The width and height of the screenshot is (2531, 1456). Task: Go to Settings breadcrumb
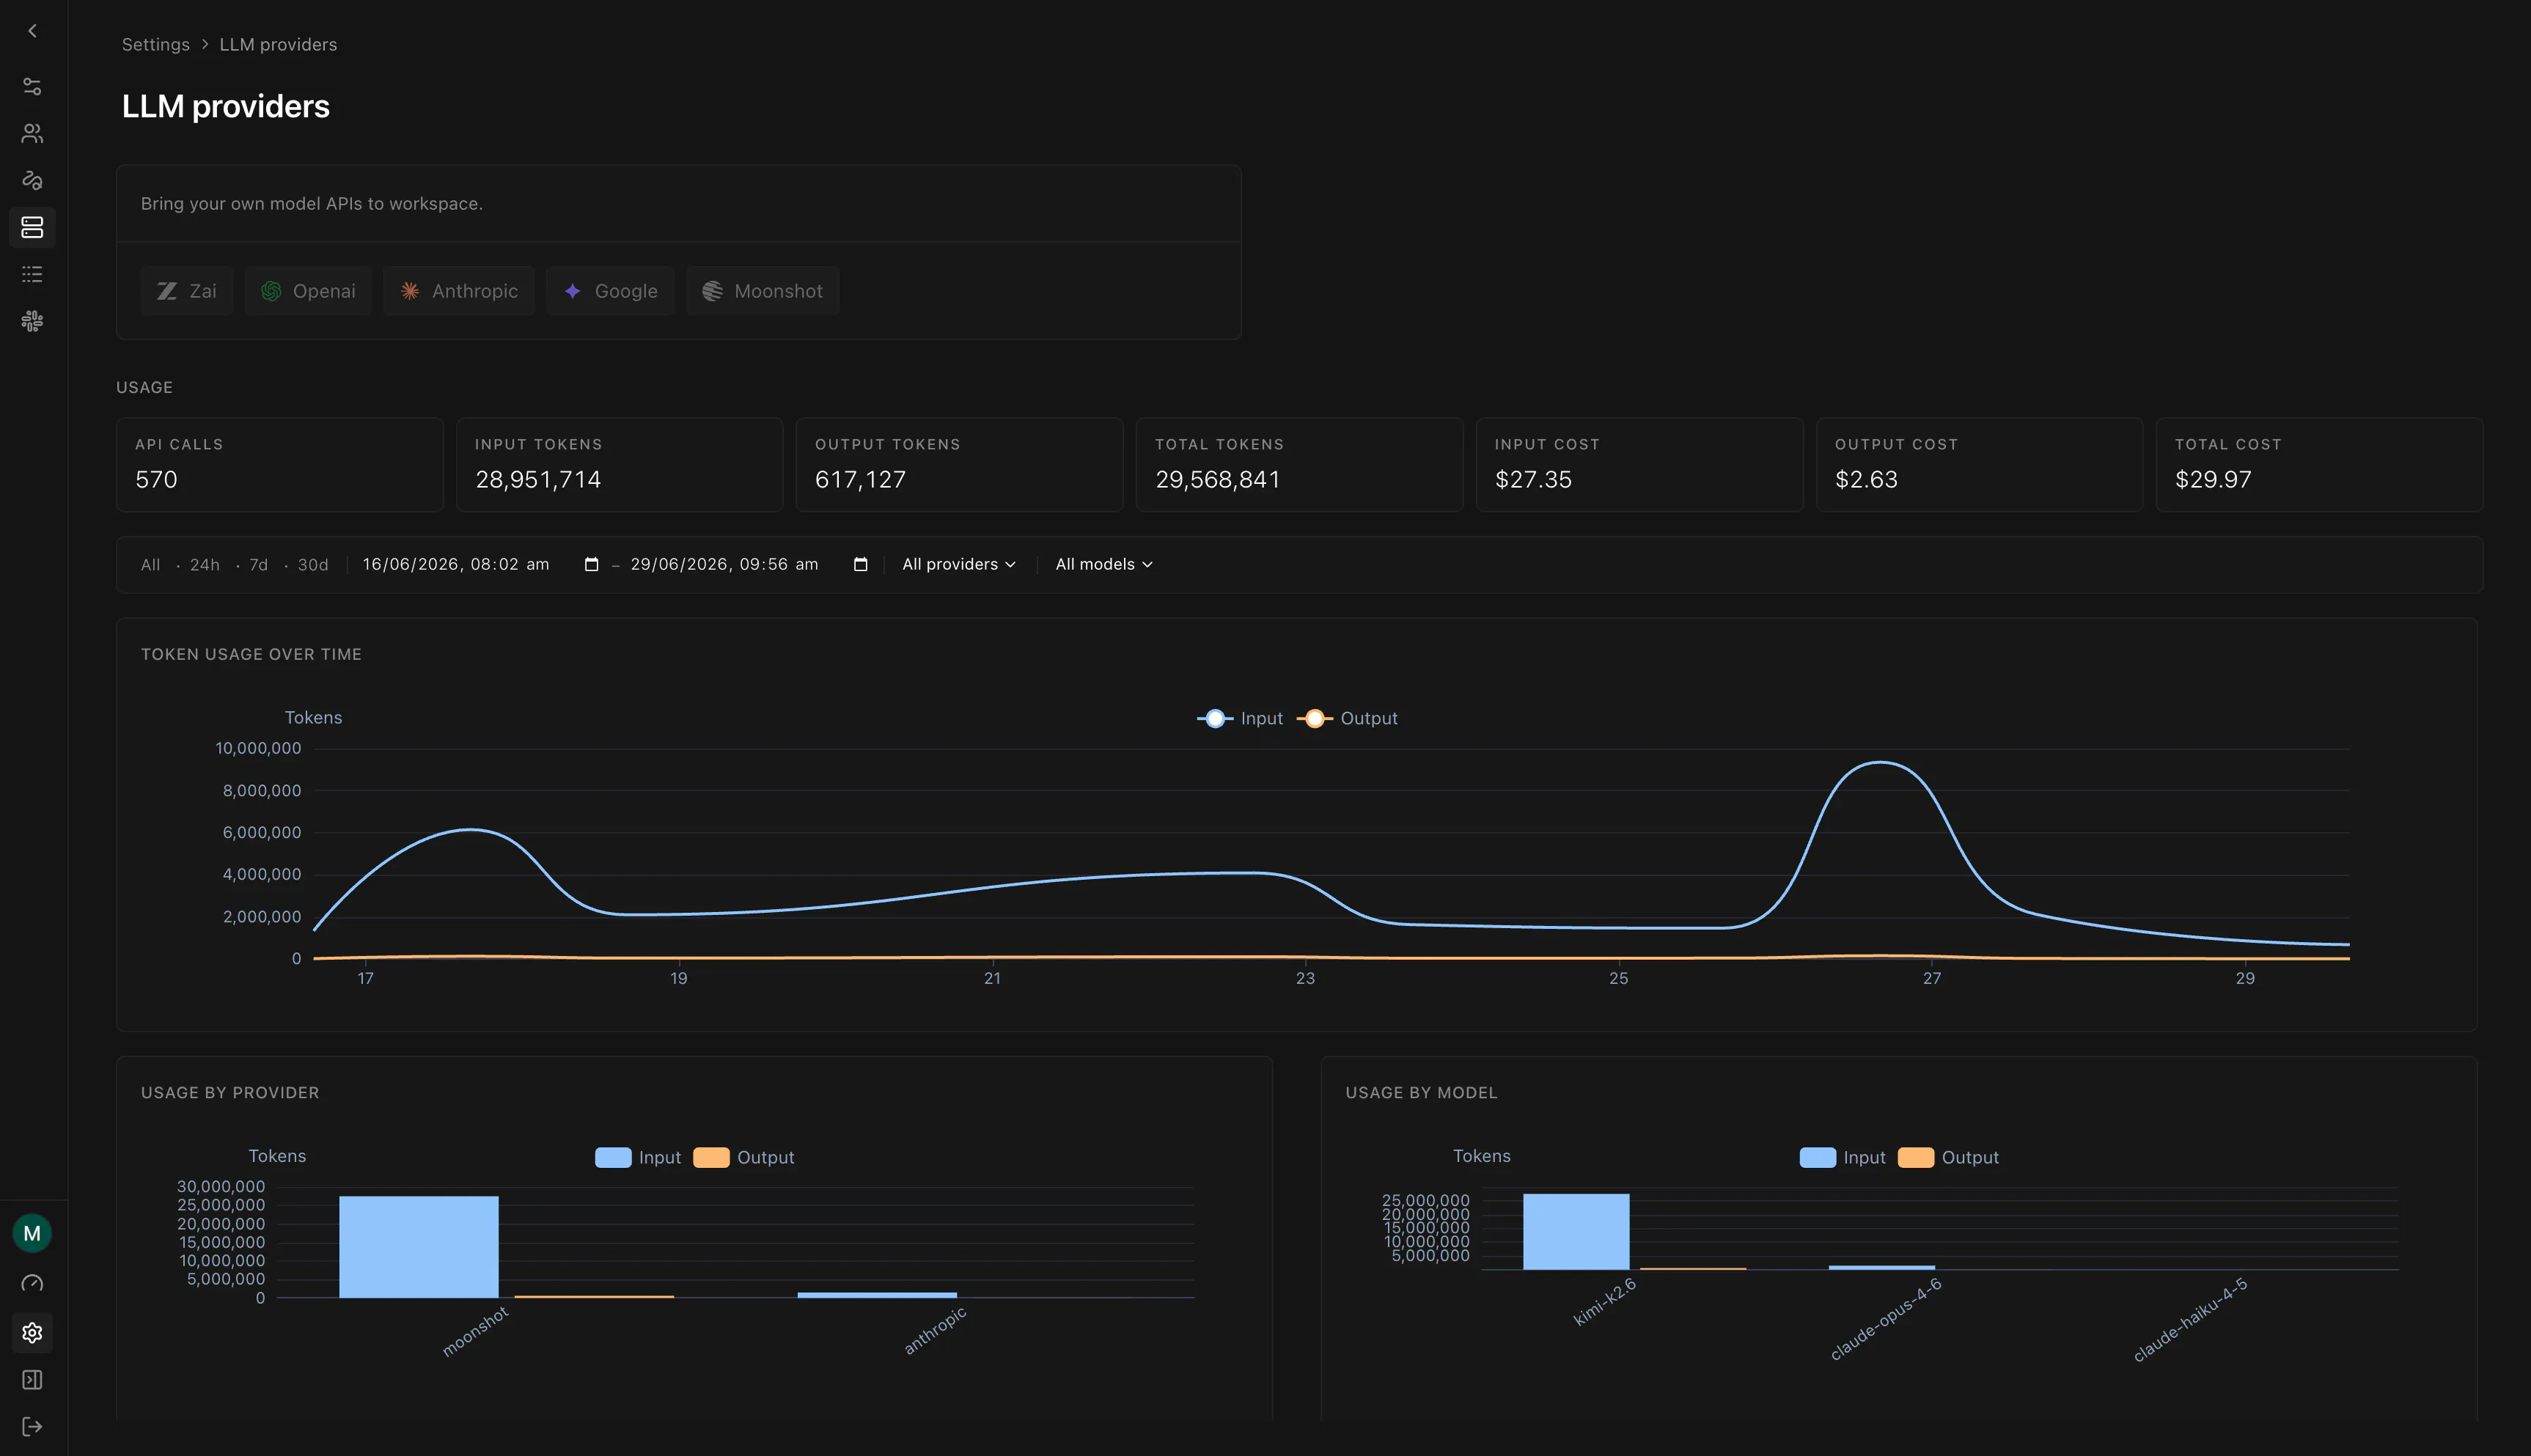(156, 44)
